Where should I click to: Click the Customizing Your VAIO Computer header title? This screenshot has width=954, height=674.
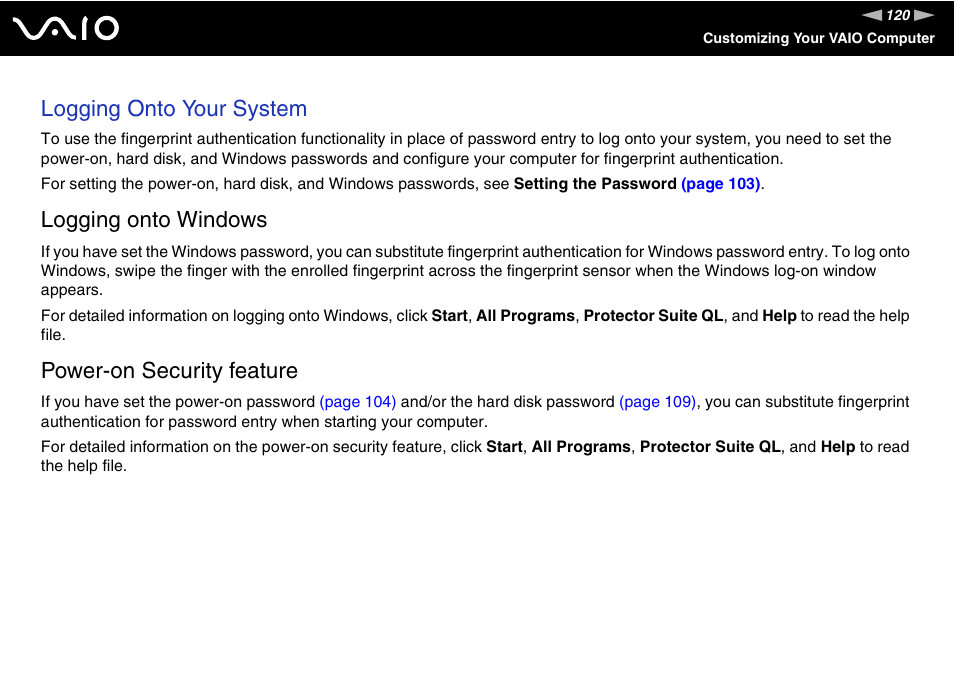click(x=818, y=38)
